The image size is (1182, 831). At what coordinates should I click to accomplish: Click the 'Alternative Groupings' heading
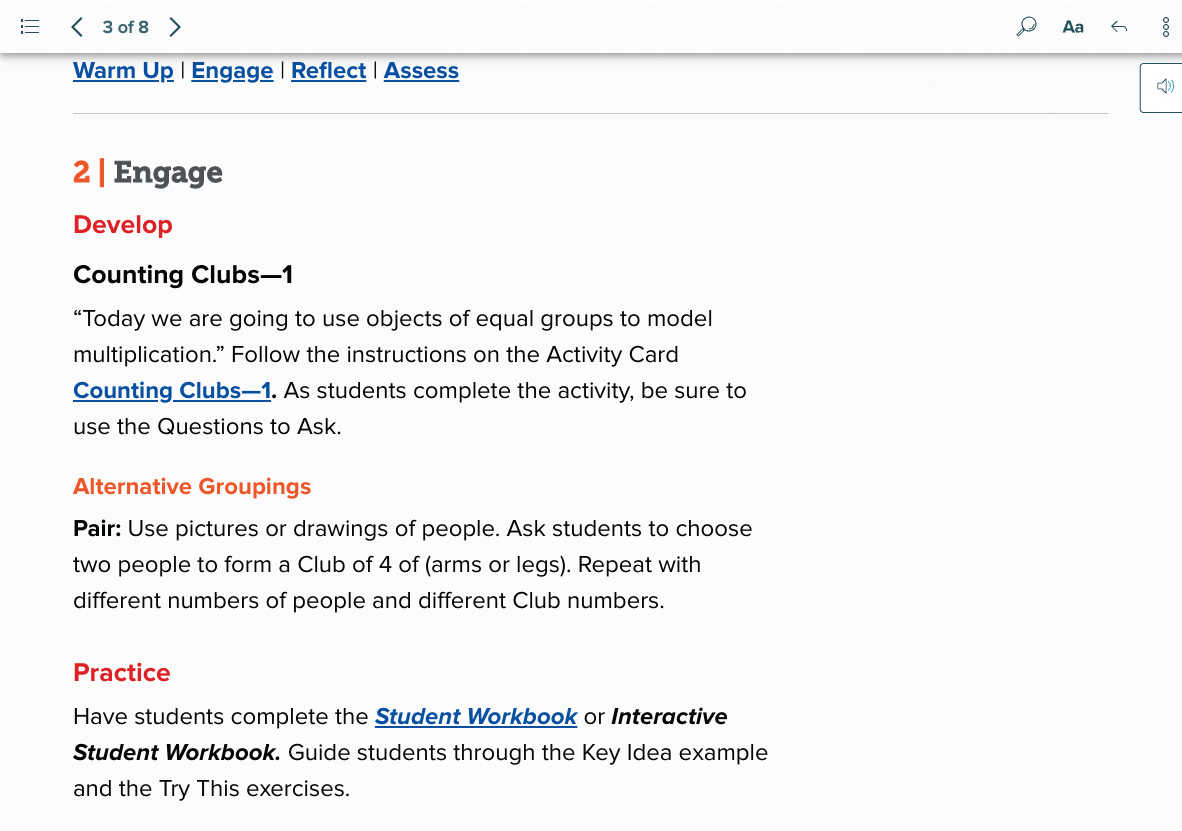[x=192, y=486]
